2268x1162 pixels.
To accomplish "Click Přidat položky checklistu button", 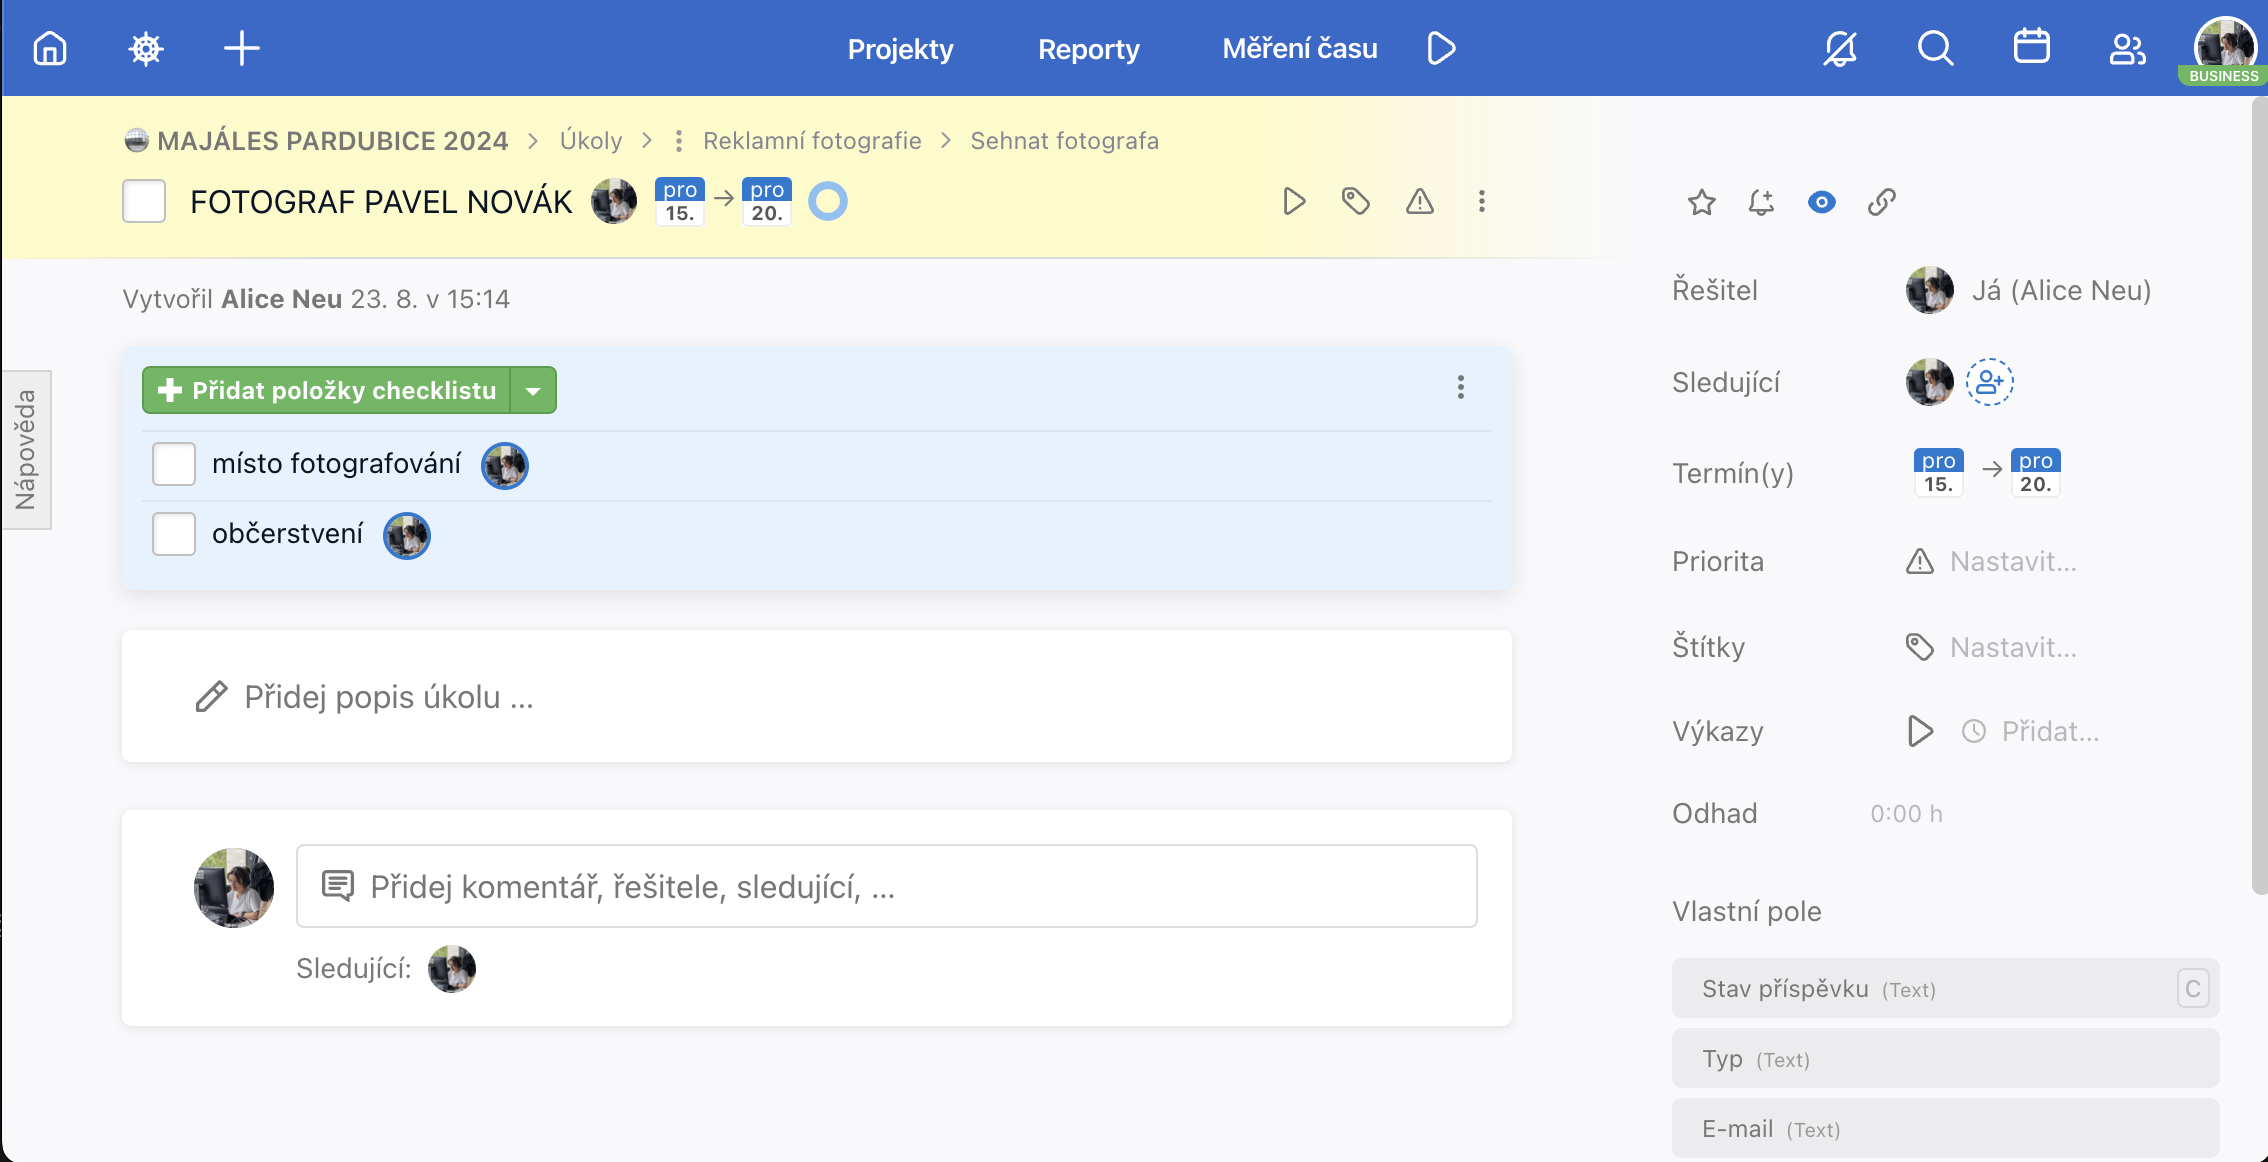I will click(326, 390).
